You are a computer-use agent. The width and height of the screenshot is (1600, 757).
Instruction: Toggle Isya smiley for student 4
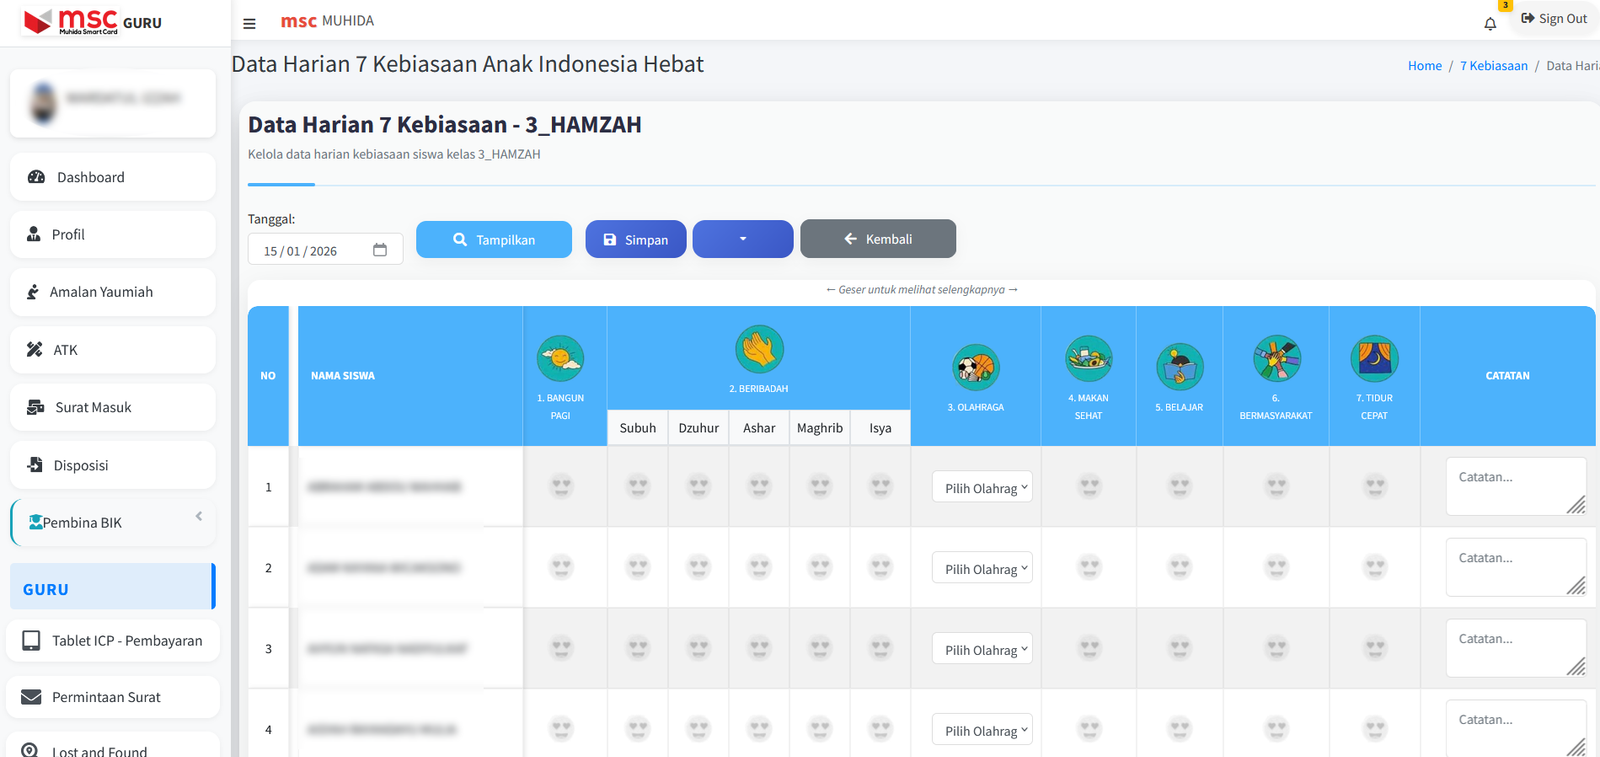tap(881, 730)
